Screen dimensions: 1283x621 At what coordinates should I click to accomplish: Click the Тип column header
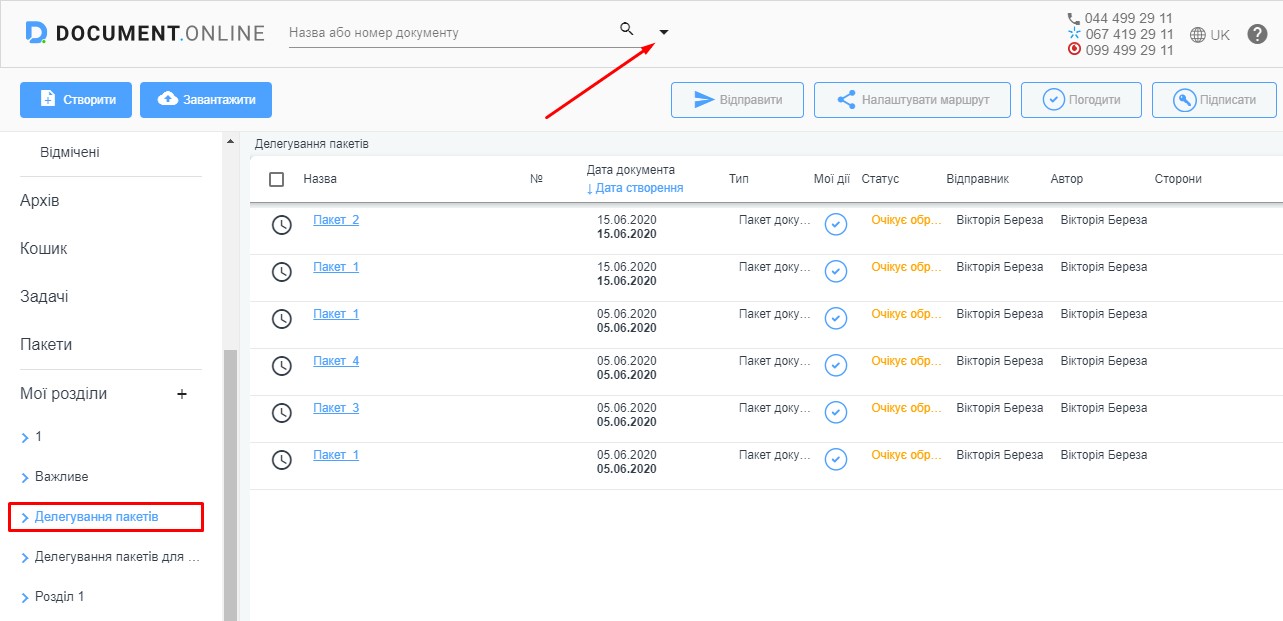click(x=739, y=179)
